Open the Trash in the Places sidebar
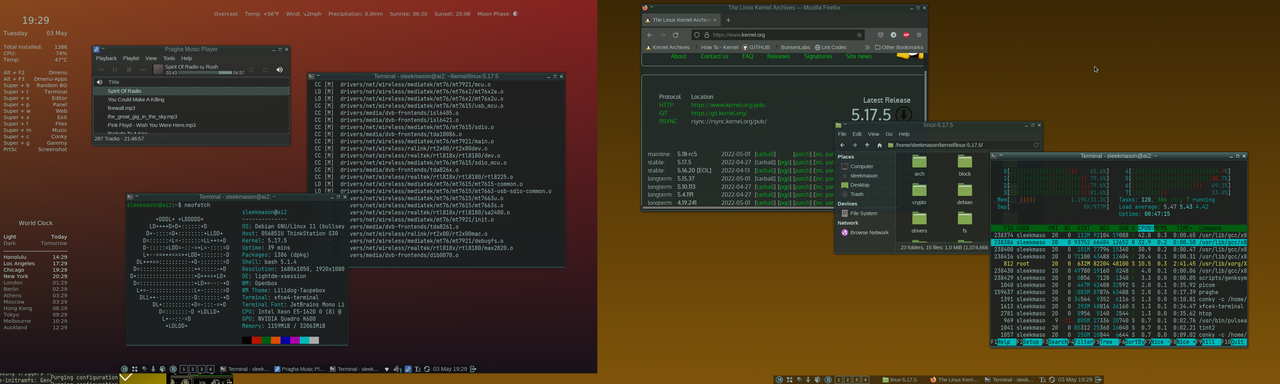Viewport: 1280px width, 384px height. (858, 194)
